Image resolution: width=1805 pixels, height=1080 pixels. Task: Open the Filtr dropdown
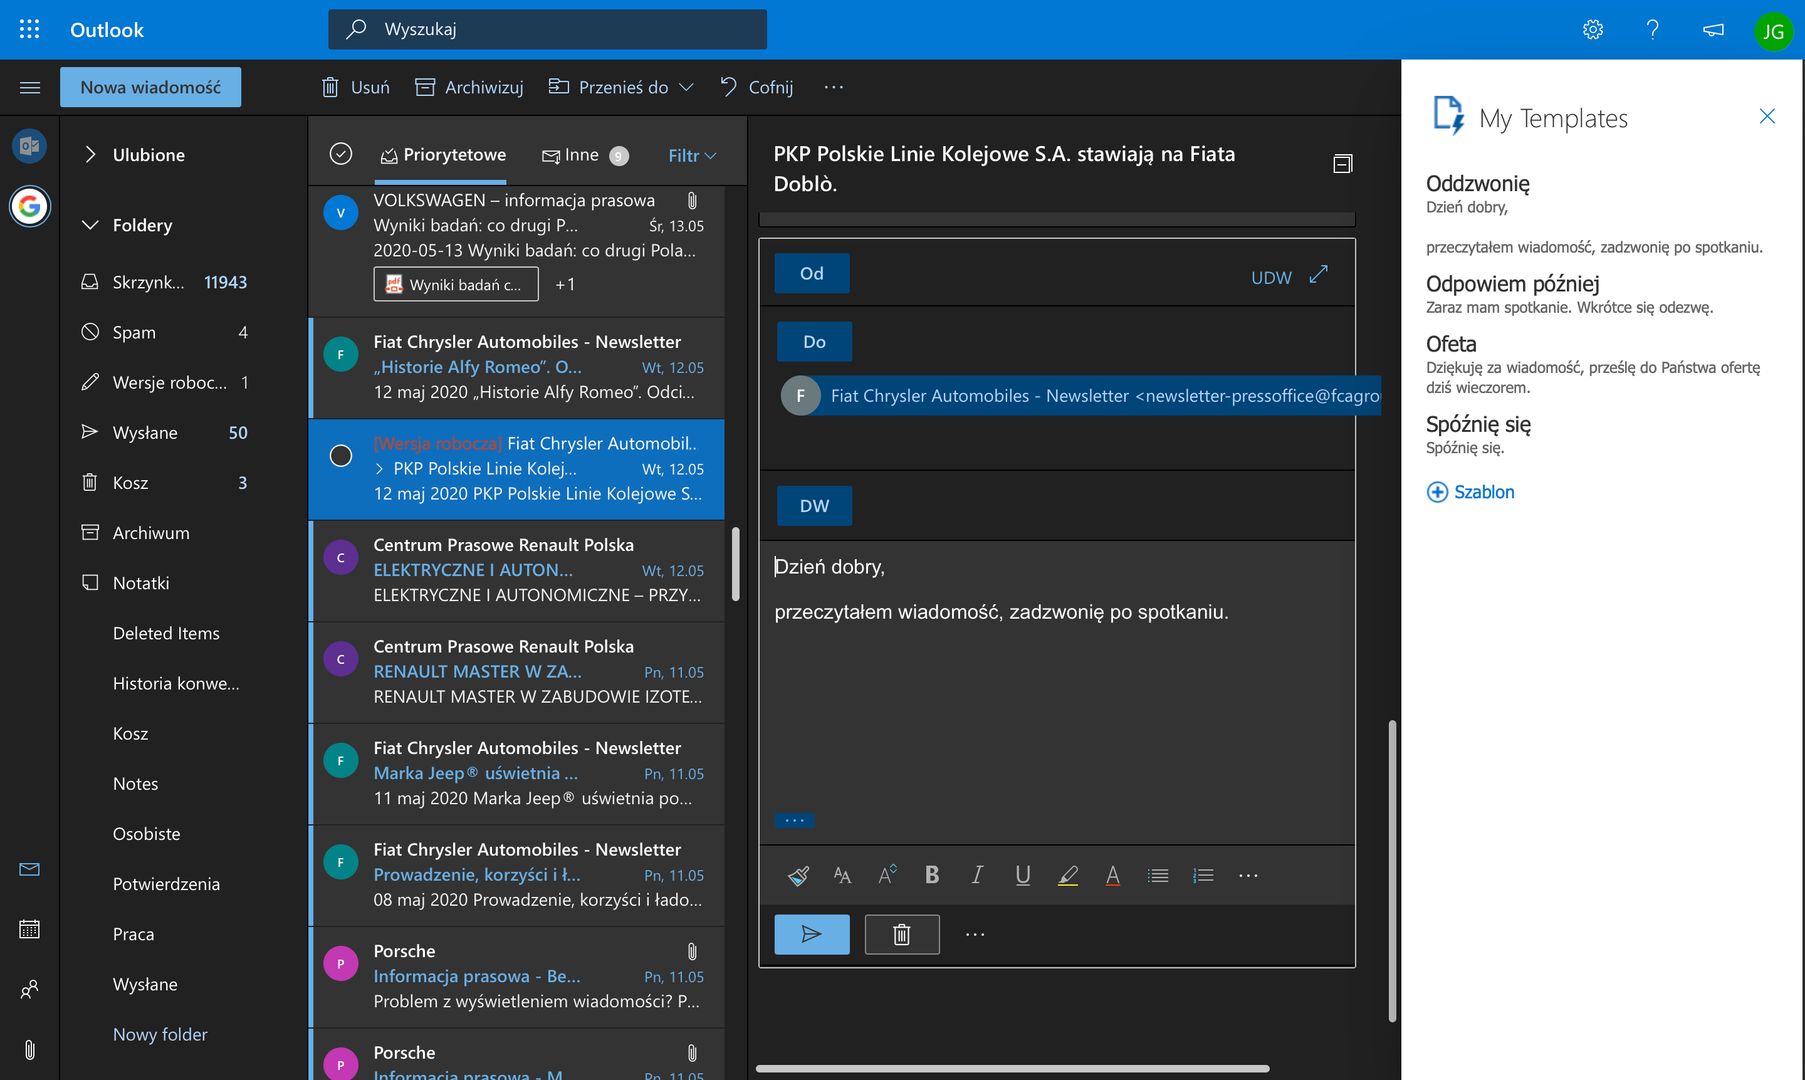[692, 155]
